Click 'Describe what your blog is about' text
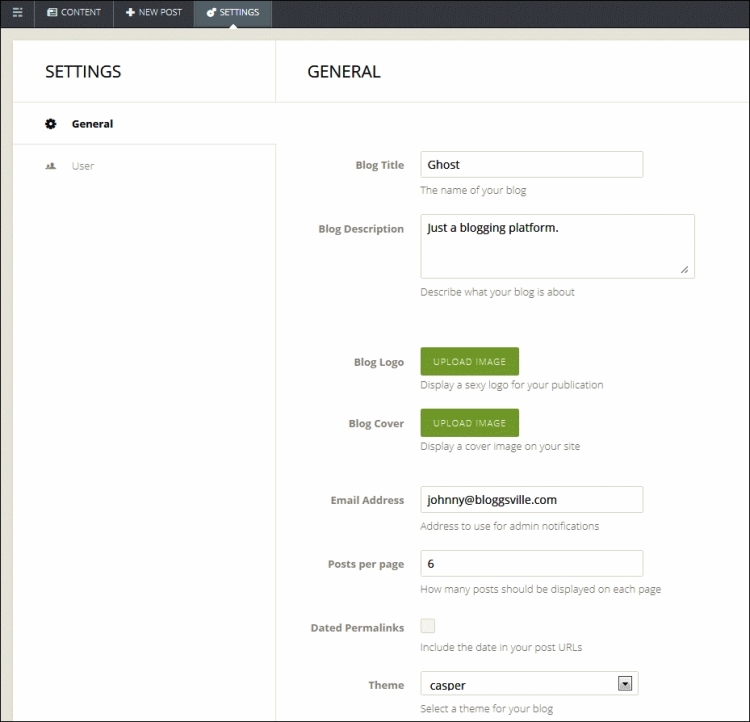Viewport: 750px width, 722px height. pos(497,292)
